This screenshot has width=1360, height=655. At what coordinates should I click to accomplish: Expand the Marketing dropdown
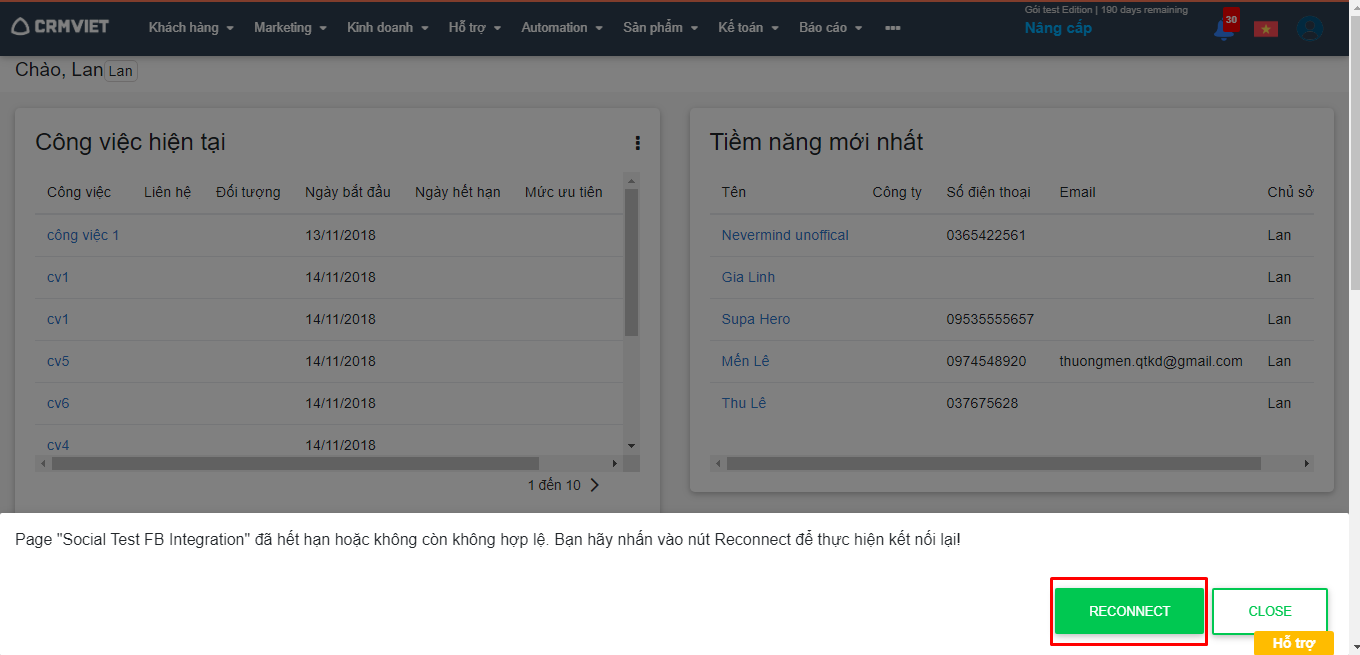tap(290, 28)
